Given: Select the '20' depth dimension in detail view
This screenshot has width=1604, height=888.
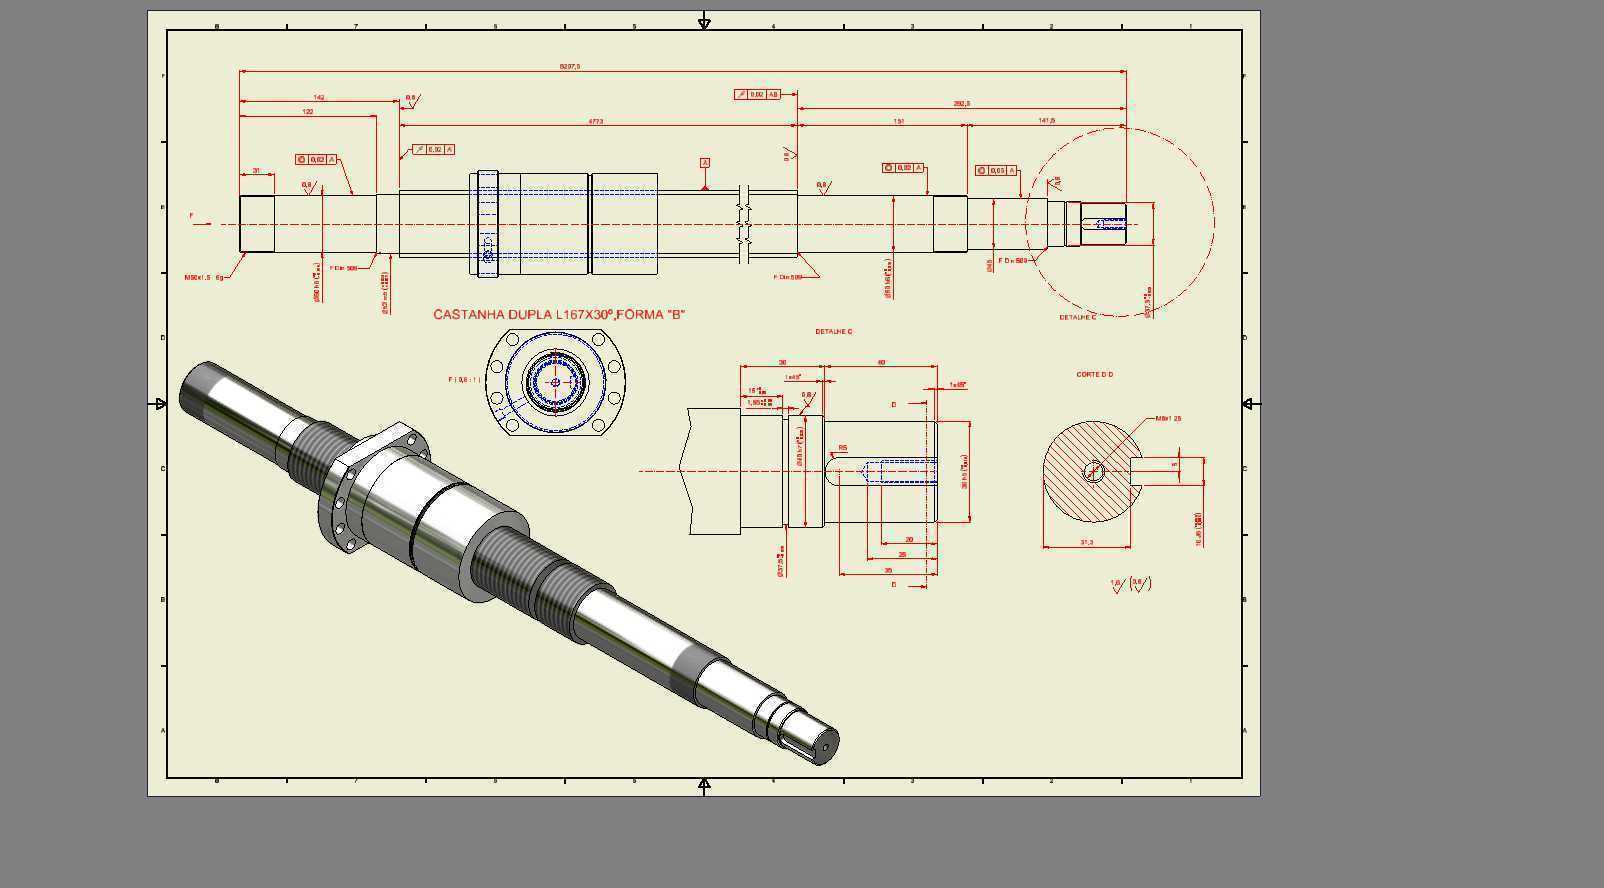Looking at the screenshot, I should coord(908,539).
